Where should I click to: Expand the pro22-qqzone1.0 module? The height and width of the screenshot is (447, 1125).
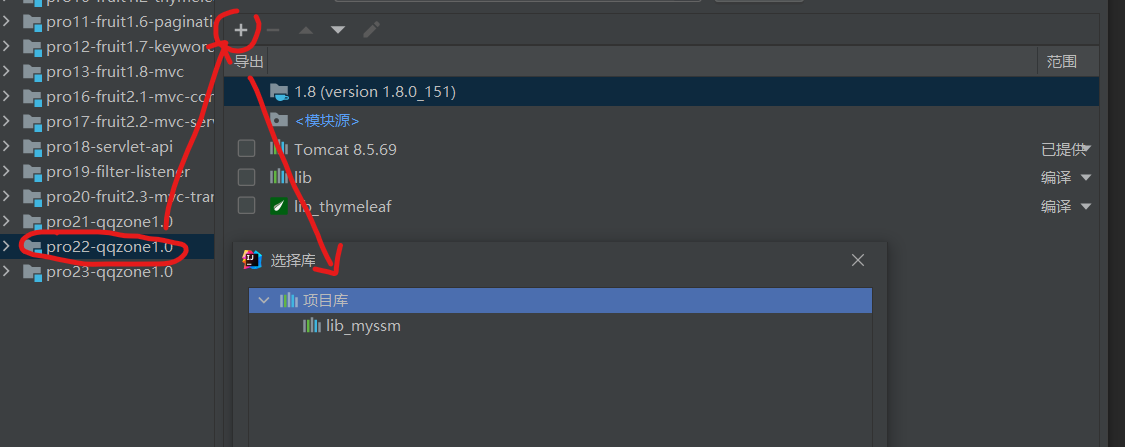pyautogui.click(x=8, y=246)
